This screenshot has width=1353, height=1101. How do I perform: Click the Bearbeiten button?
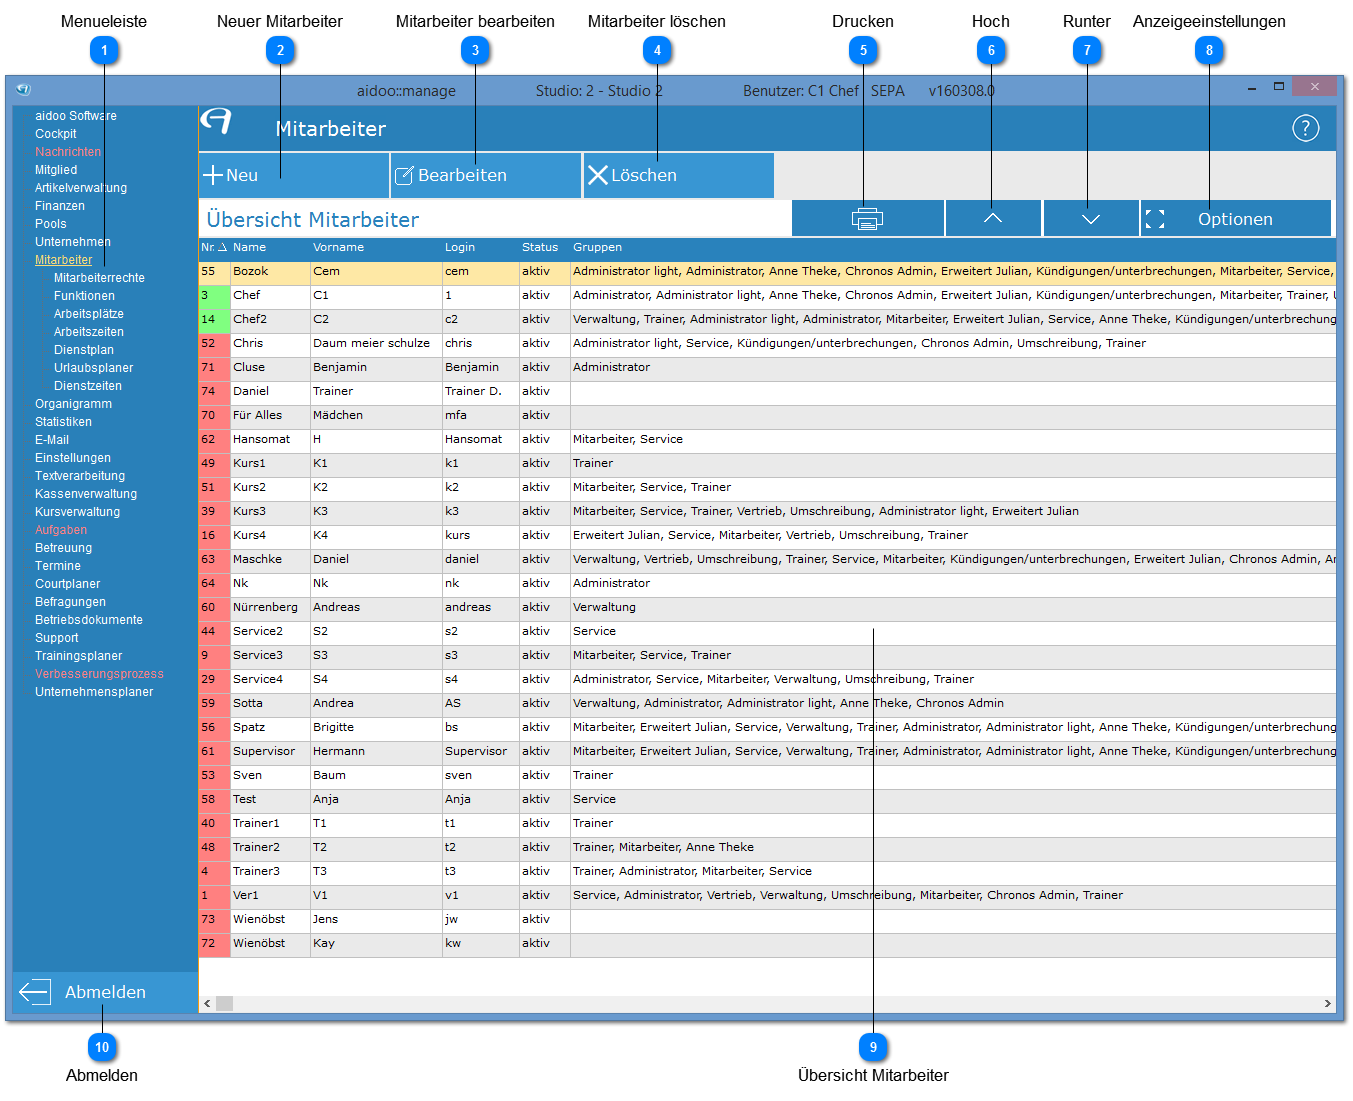click(486, 175)
